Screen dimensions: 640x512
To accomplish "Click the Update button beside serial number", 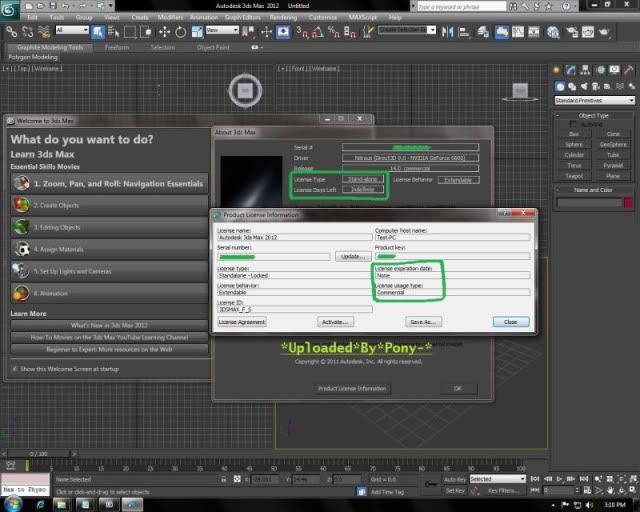I will point(353,256).
